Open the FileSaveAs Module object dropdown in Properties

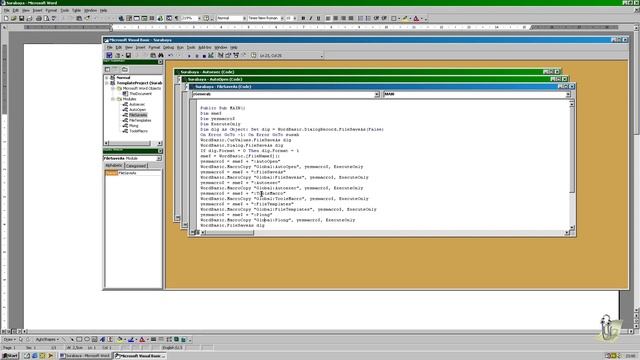(159, 158)
